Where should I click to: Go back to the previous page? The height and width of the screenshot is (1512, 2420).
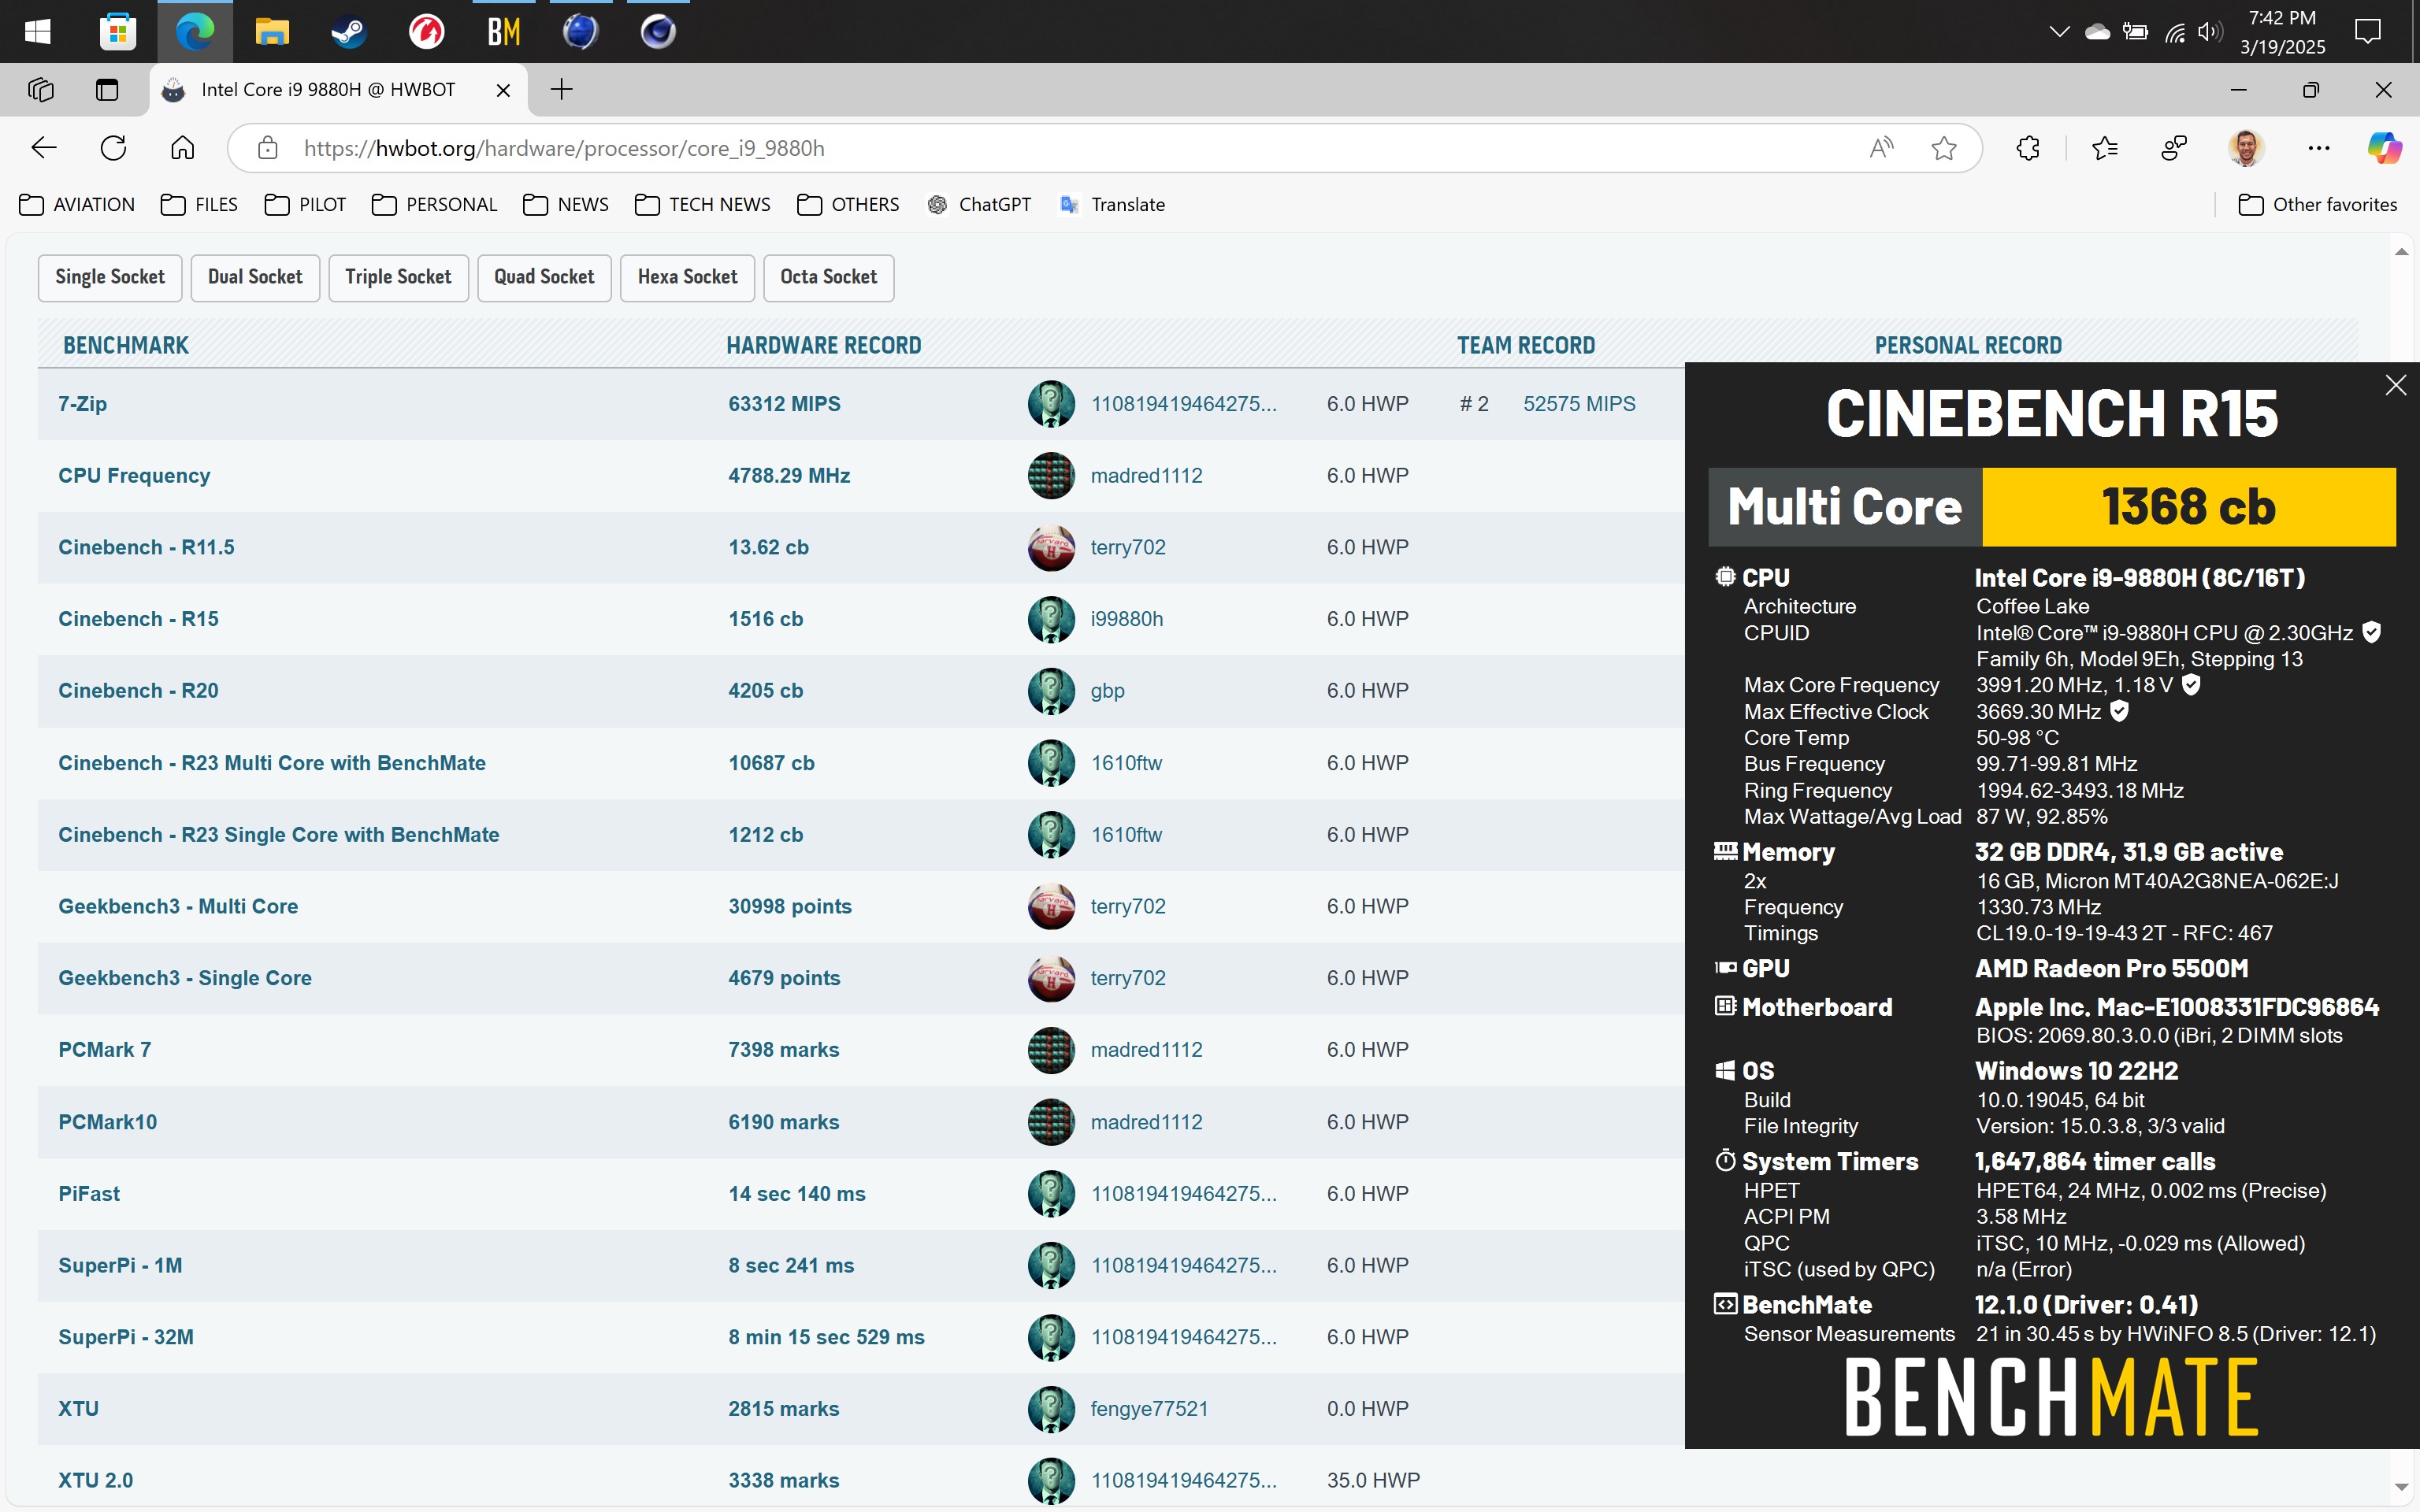click(x=43, y=148)
